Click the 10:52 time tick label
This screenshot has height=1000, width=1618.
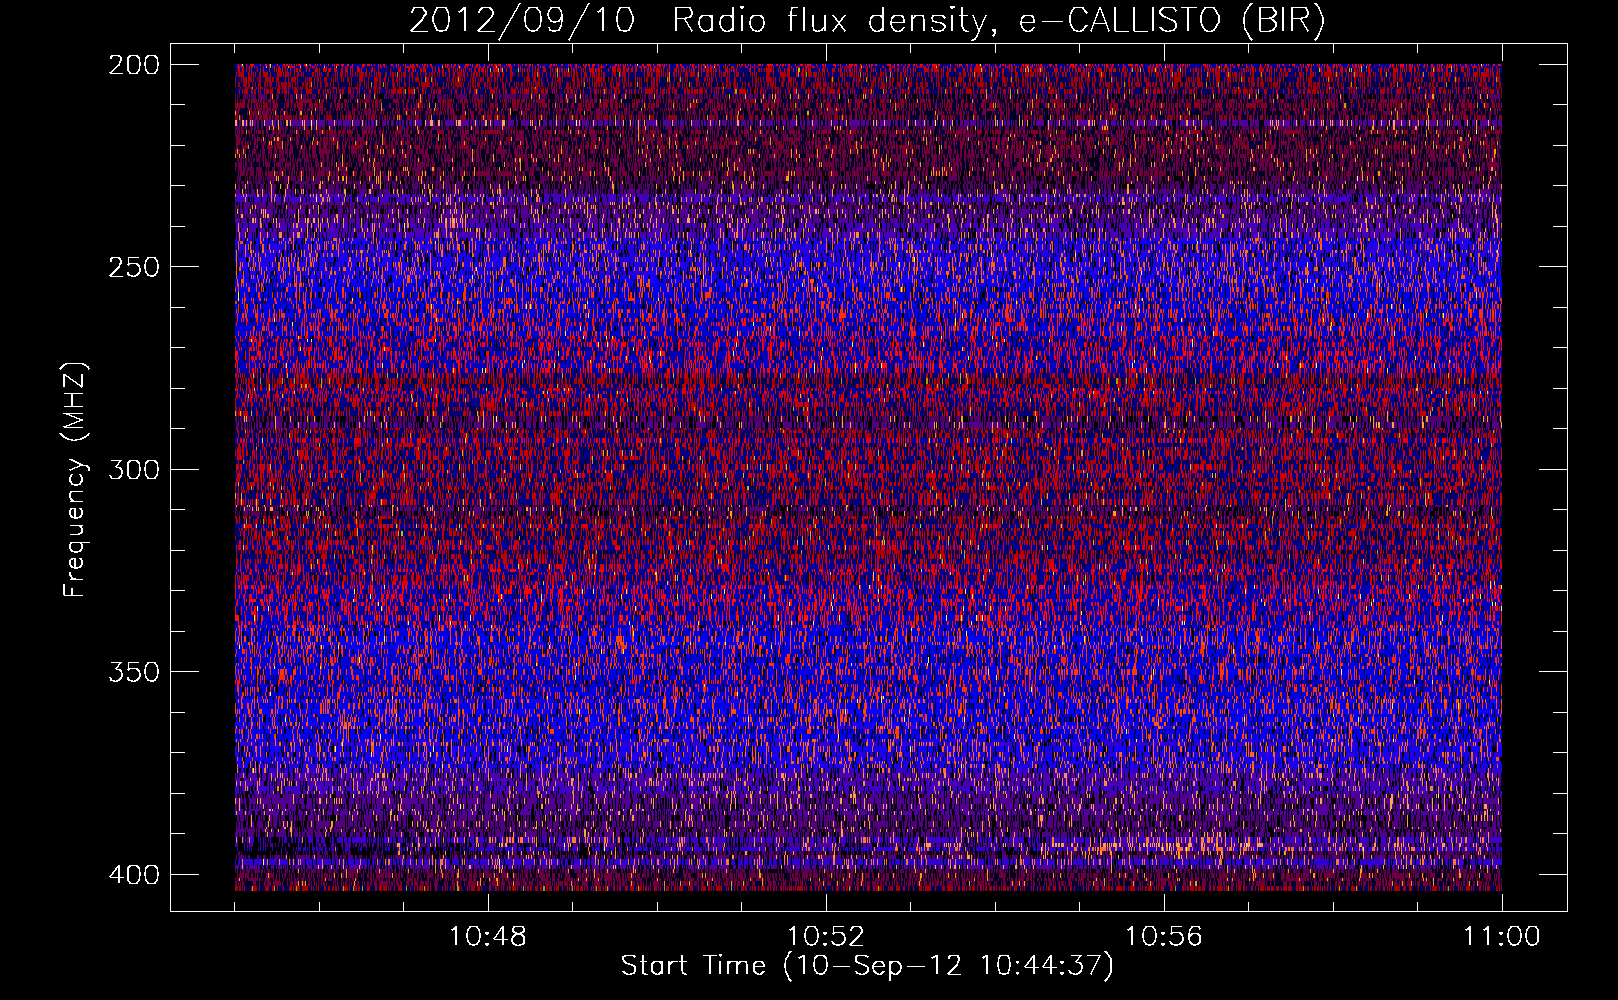[826, 937]
